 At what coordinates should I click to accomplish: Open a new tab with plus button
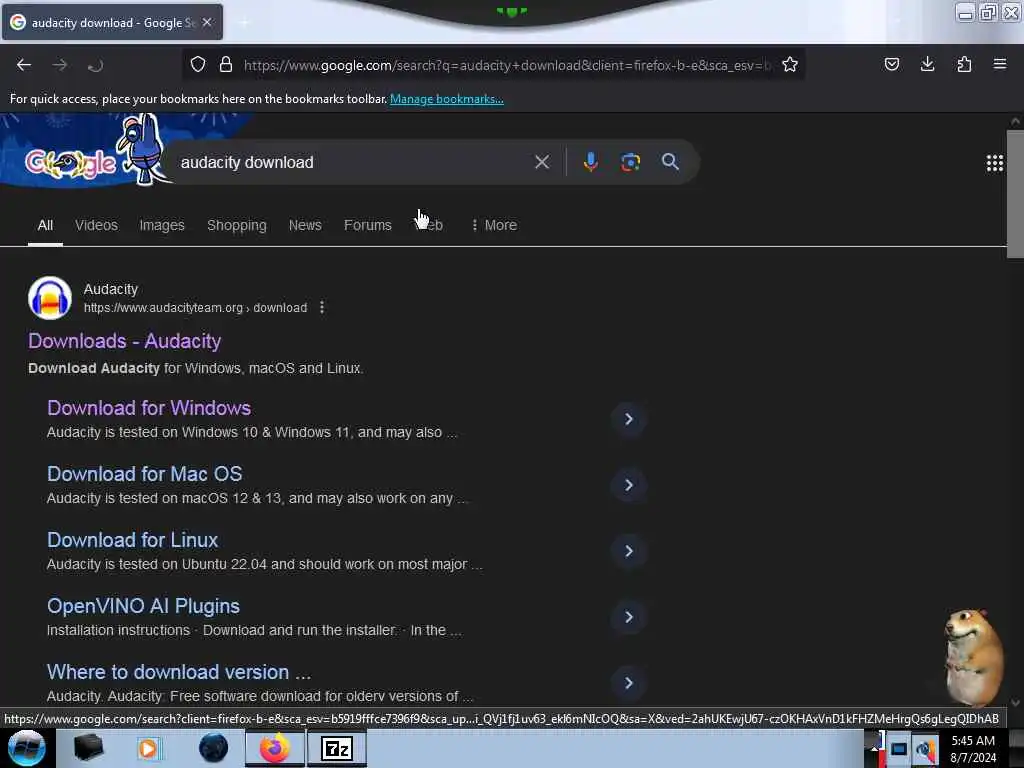244,22
